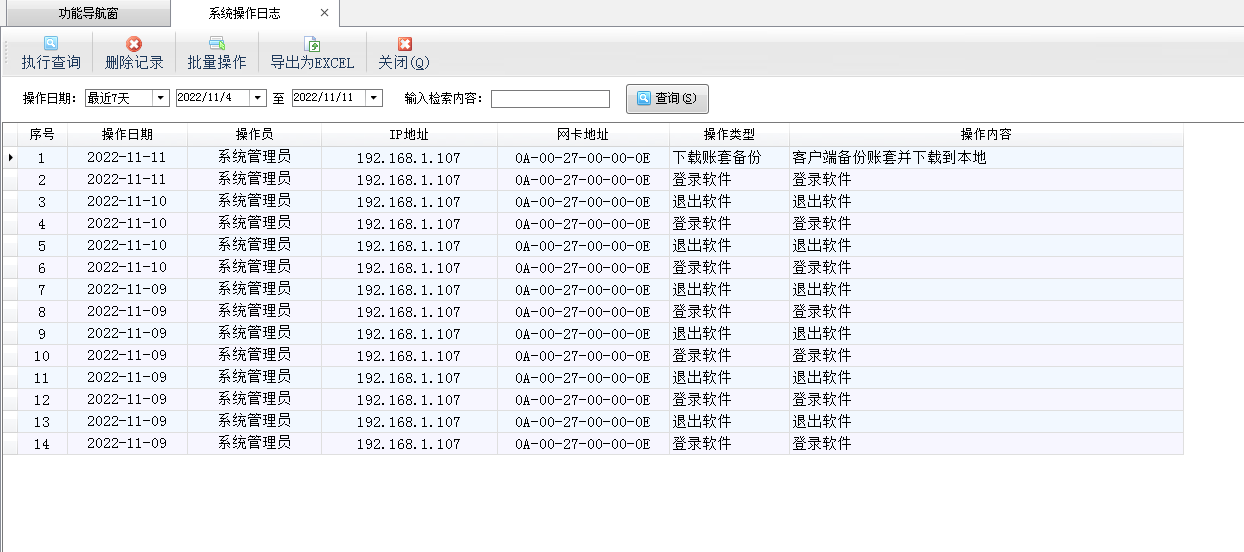Click the 操作类型 column header
Viewport: 1244px width, 552px height.
(729, 135)
